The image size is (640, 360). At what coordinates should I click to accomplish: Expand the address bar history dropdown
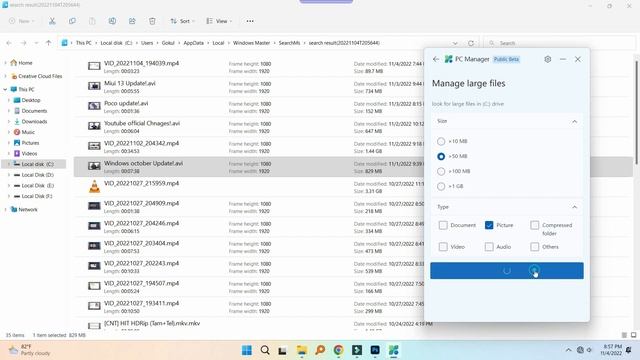coord(455,43)
